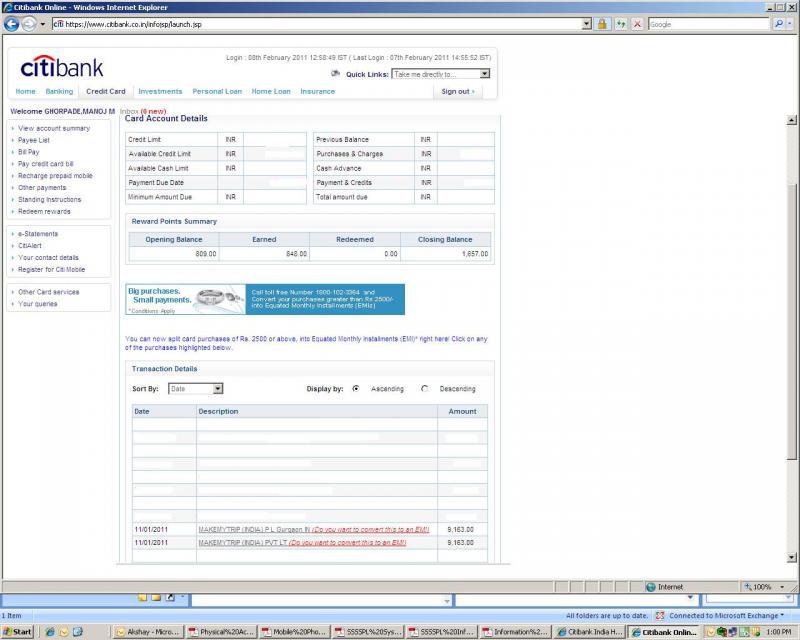Open the recent pages dropdown arrow

pyautogui.click(x=43, y=23)
